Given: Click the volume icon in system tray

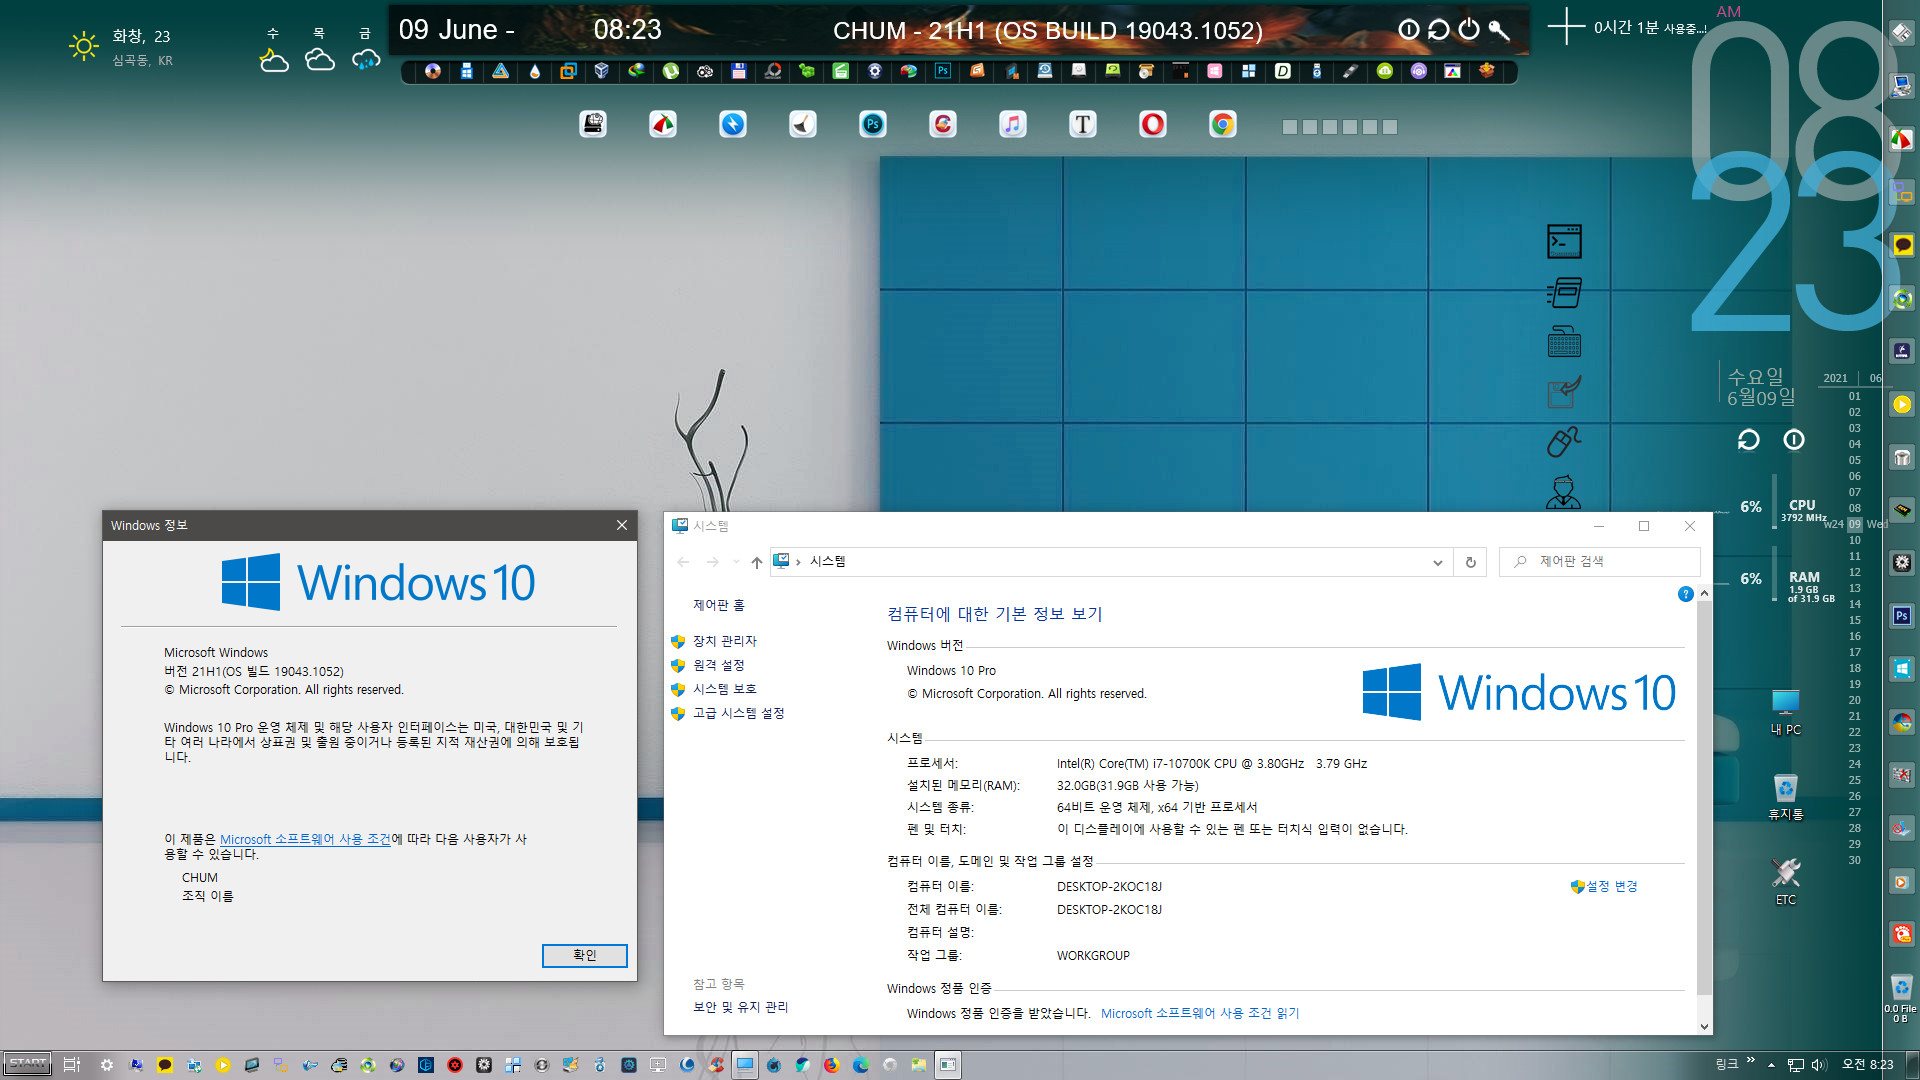Looking at the screenshot, I should pyautogui.click(x=1818, y=1065).
